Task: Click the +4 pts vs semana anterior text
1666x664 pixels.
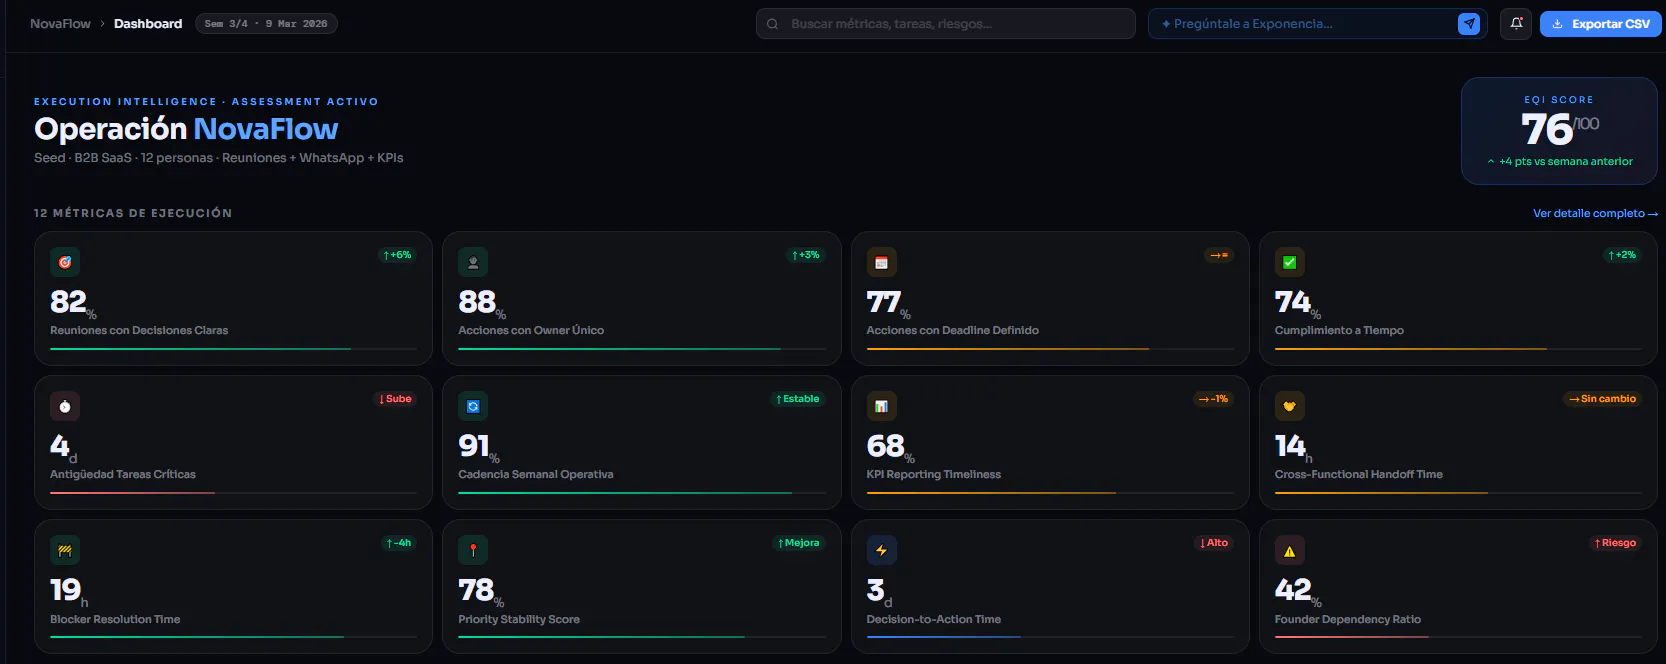Action: [1560, 161]
